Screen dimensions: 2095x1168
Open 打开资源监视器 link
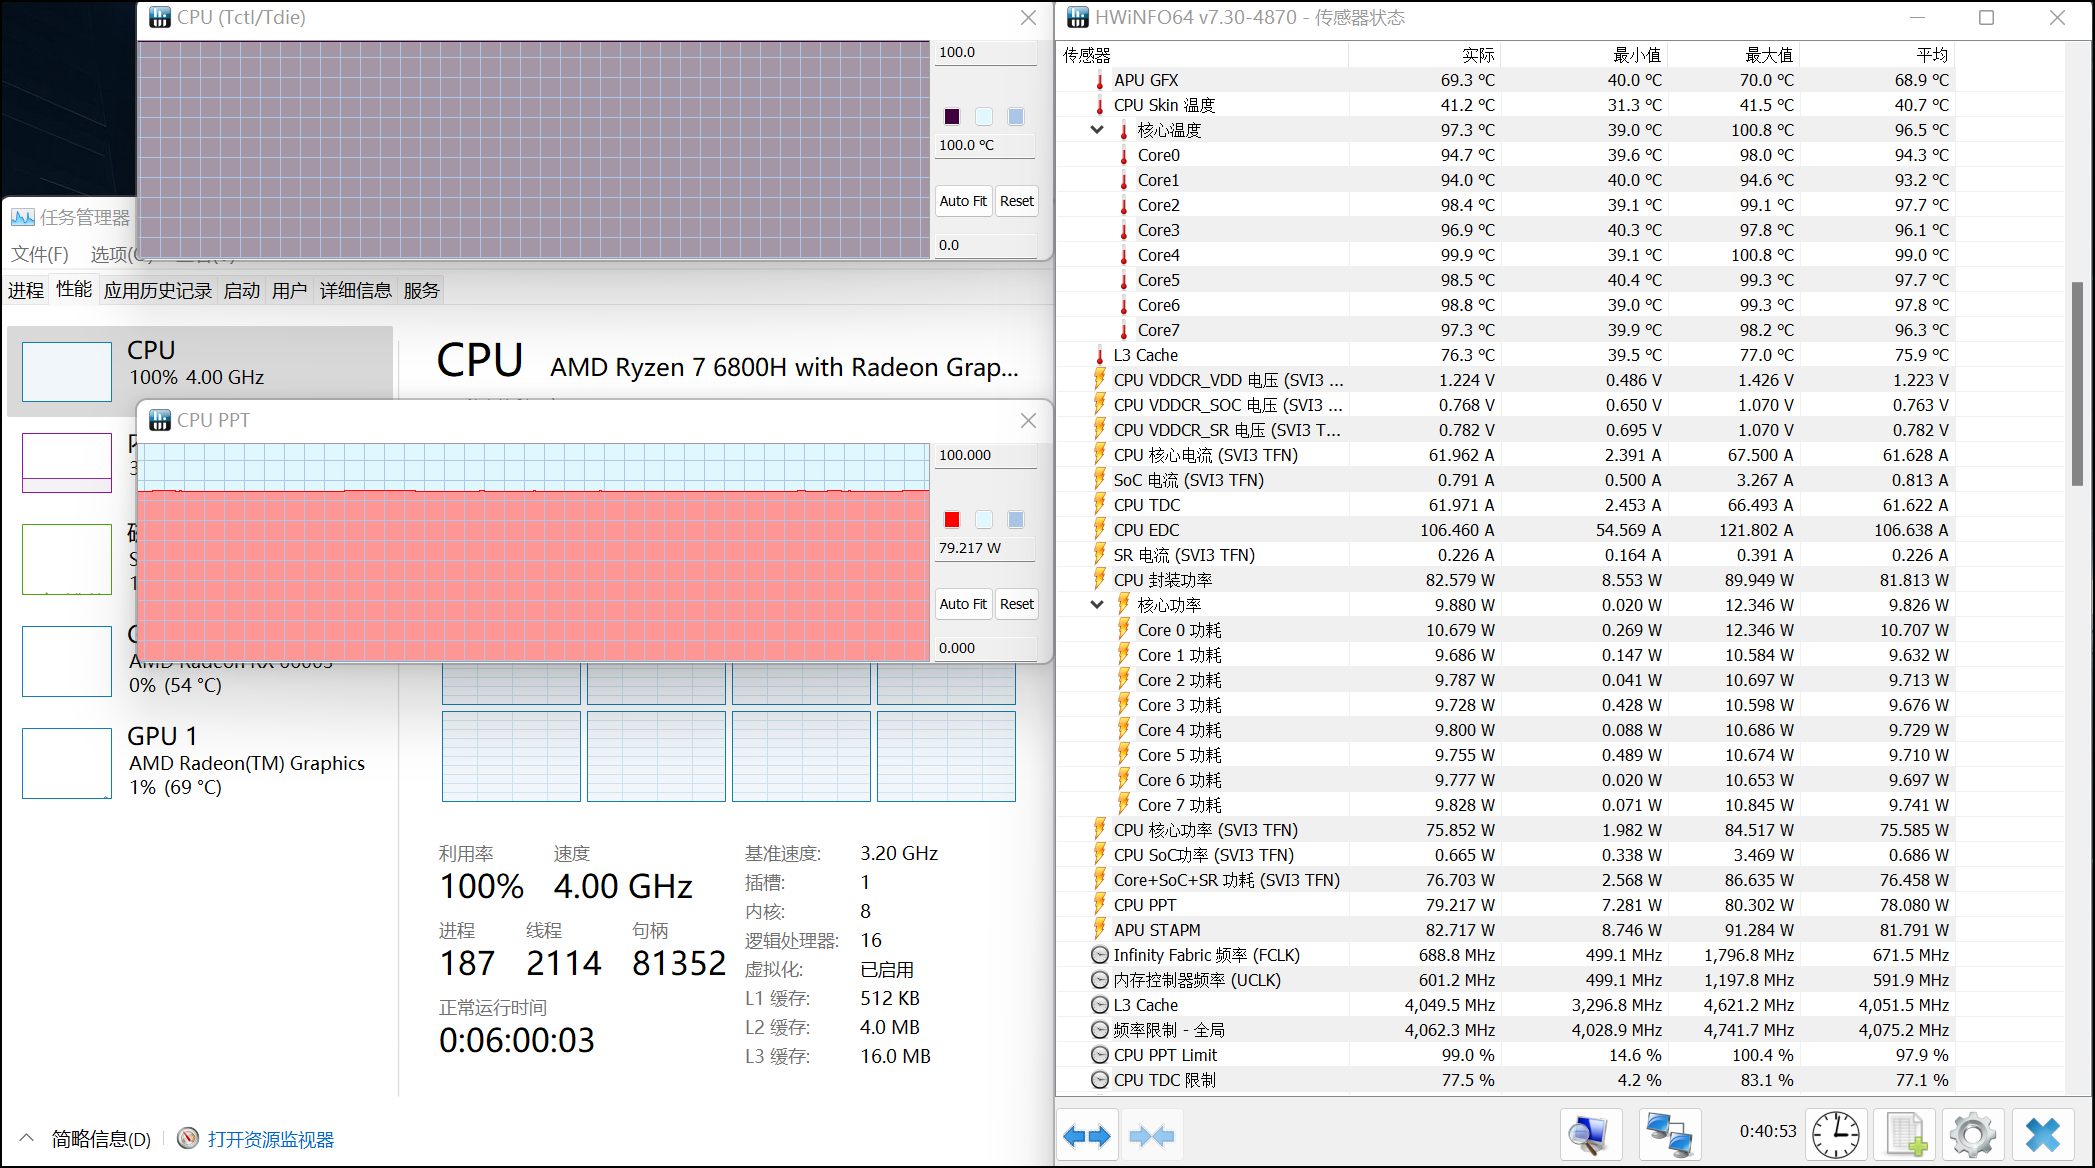pyautogui.click(x=270, y=1139)
